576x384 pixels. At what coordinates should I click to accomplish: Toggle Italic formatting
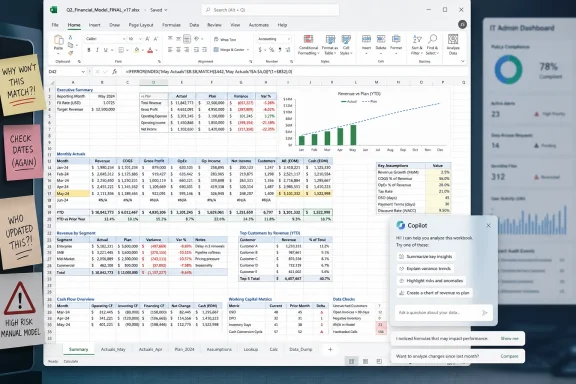[x=97, y=50]
